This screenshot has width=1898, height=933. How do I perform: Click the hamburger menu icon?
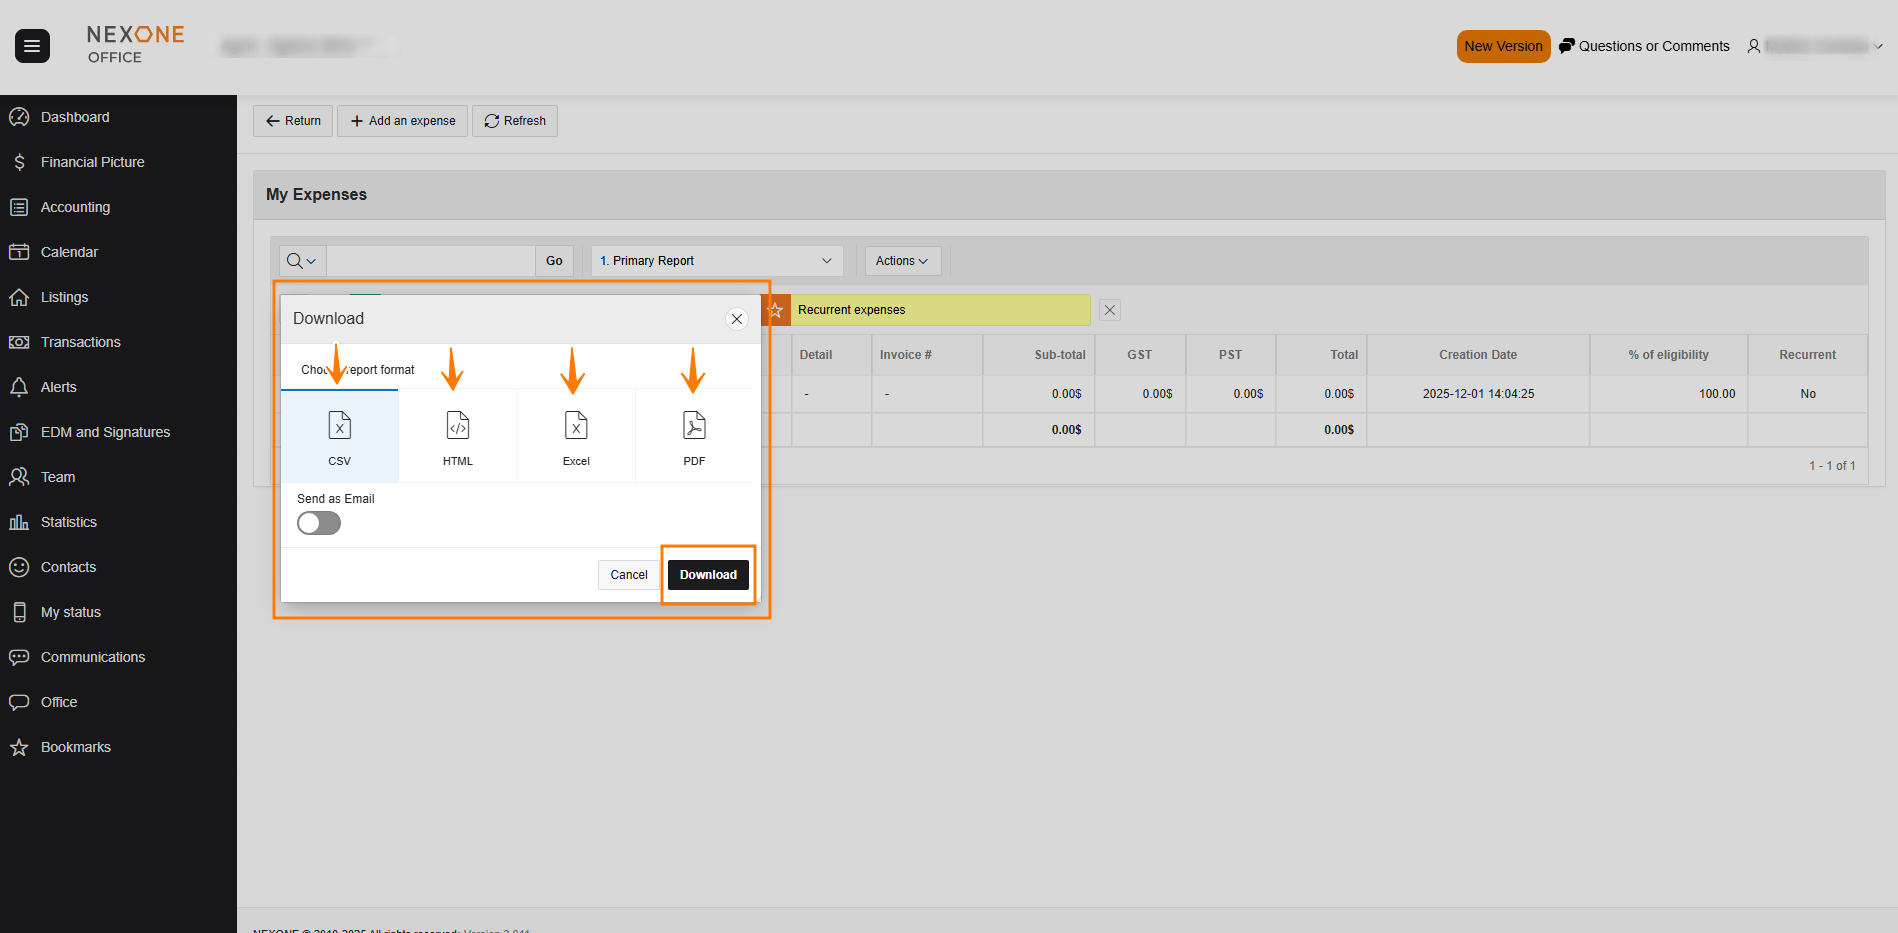pyautogui.click(x=32, y=46)
